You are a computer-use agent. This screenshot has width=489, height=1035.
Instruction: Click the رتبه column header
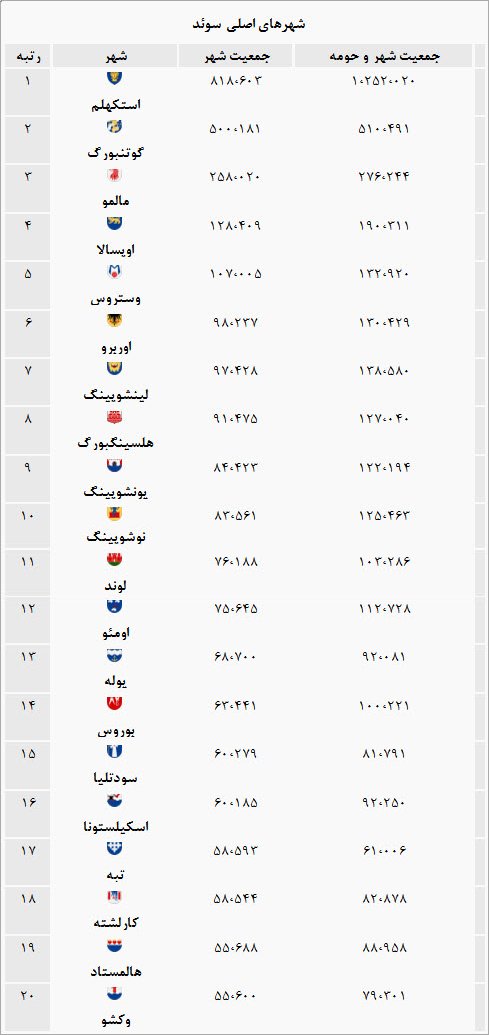(x=28, y=56)
